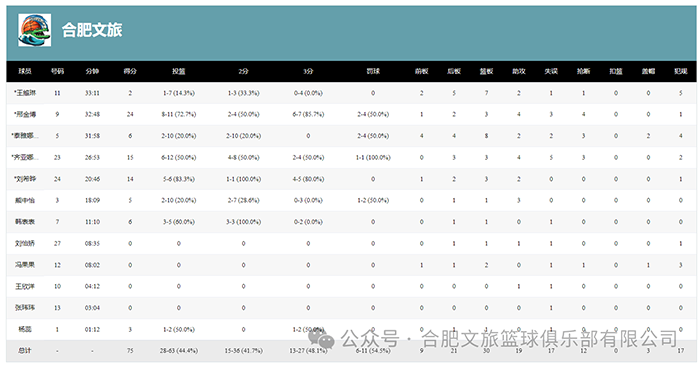The height and width of the screenshot is (367, 700).
Task: Click the 公众号 合肥文旅篮球俱乐部有限公司 watermark text
Action: click(x=509, y=339)
